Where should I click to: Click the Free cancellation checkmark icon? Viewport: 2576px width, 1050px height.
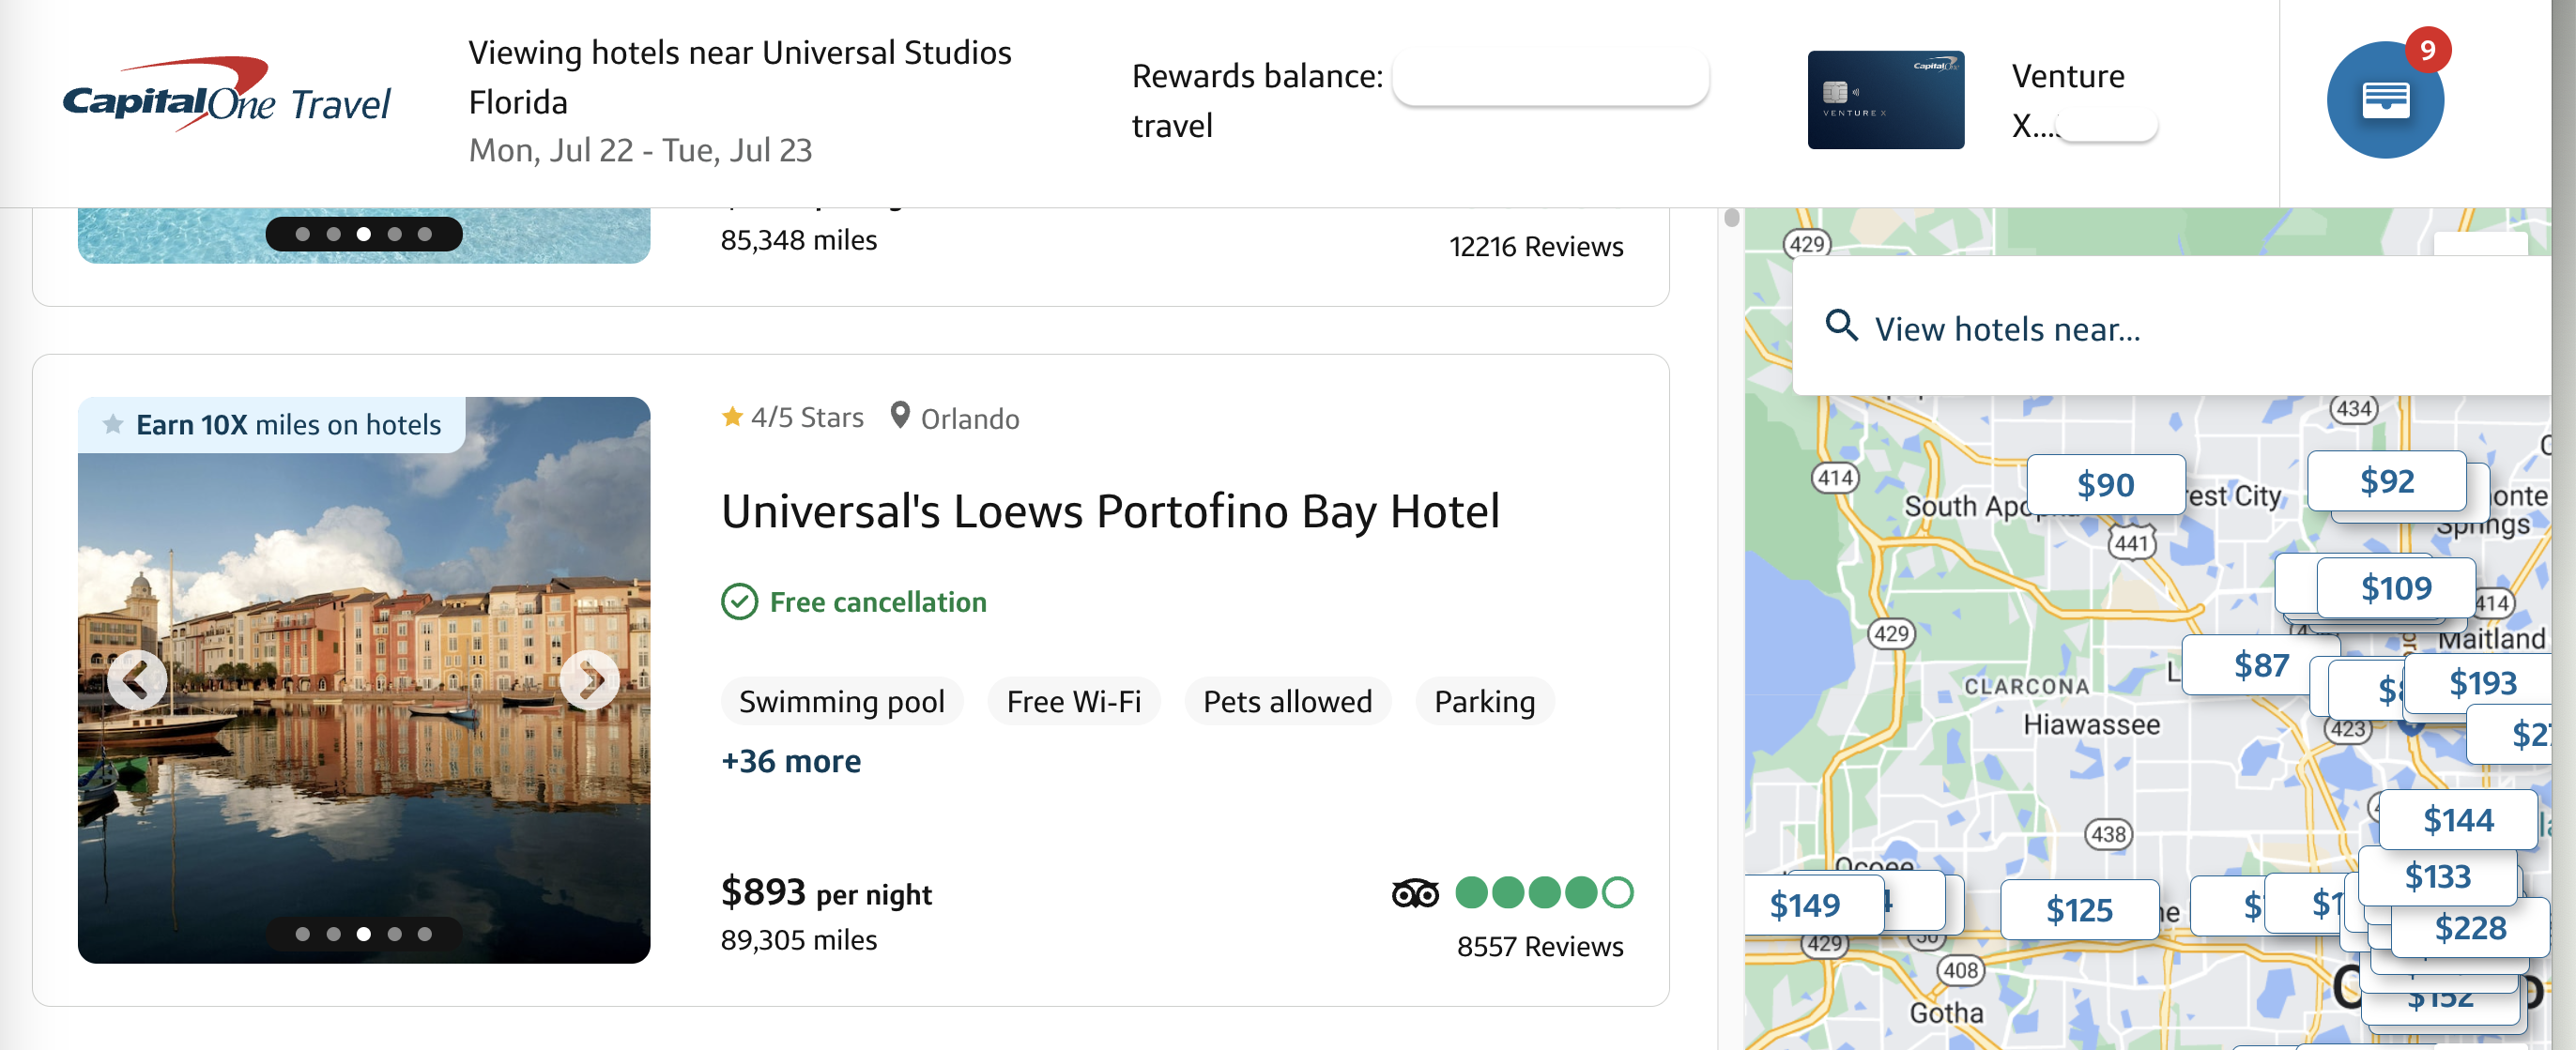click(739, 602)
